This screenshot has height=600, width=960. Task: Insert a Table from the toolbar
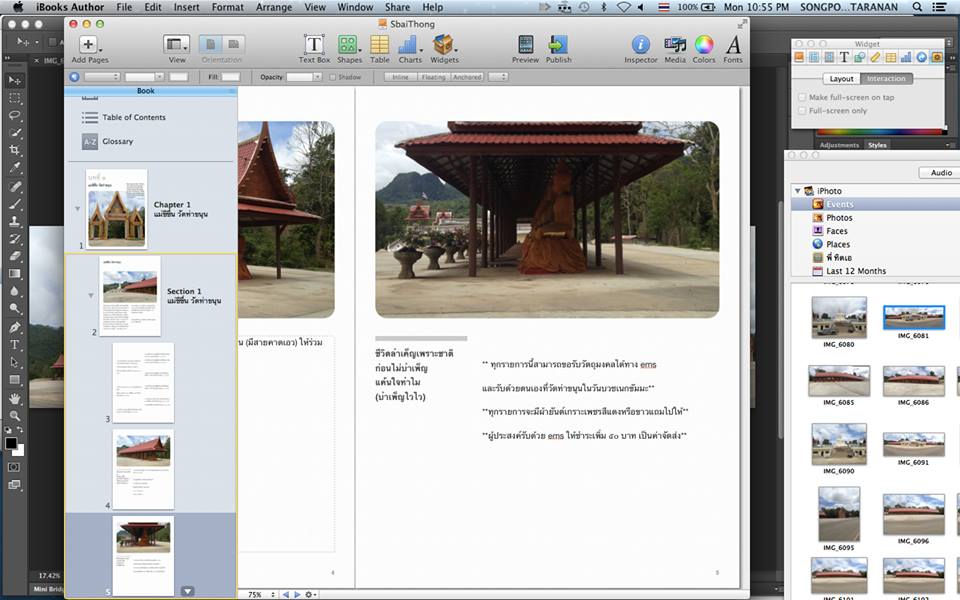point(380,44)
